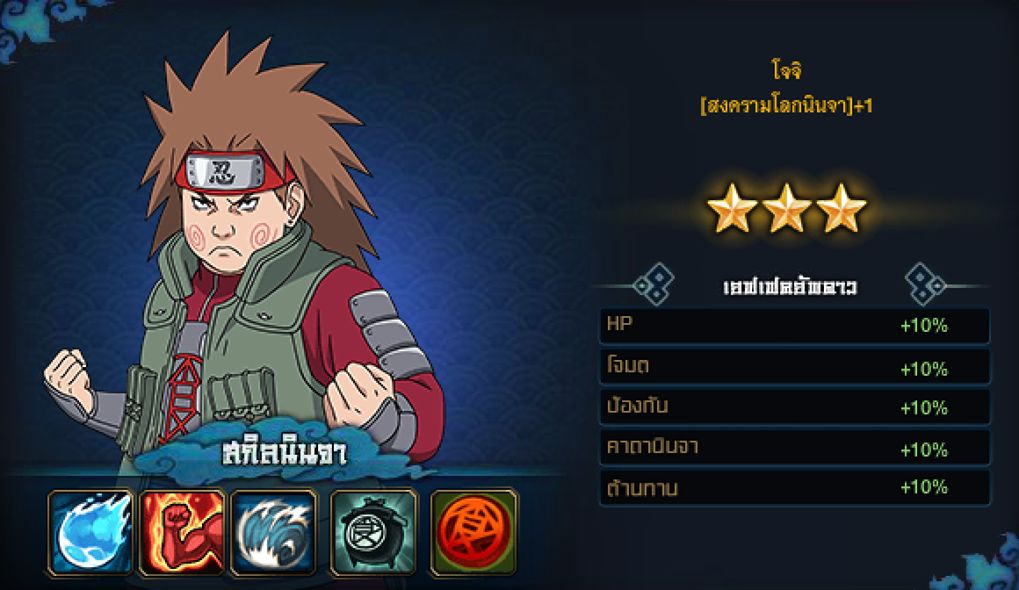Select the white swirling wave skill icon
Viewport: 1019px width, 590px height.
pyautogui.click(x=274, y=533)
